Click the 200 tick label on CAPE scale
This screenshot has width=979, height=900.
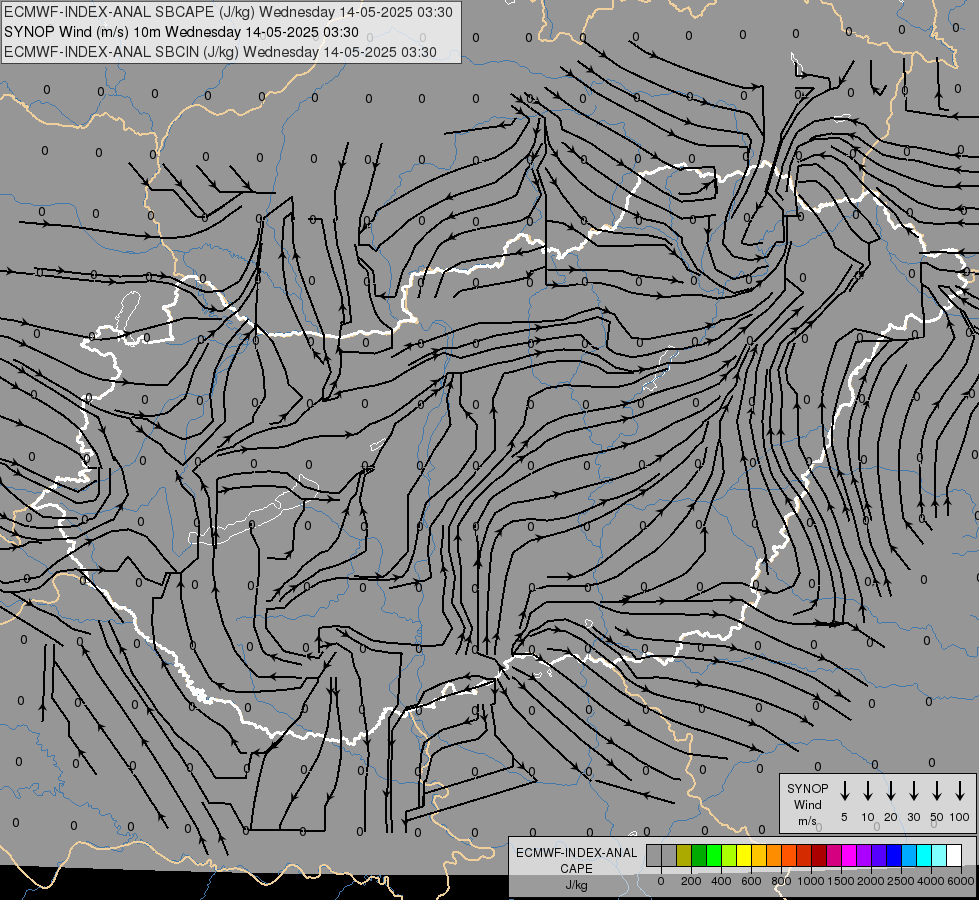tap(691, 881)
